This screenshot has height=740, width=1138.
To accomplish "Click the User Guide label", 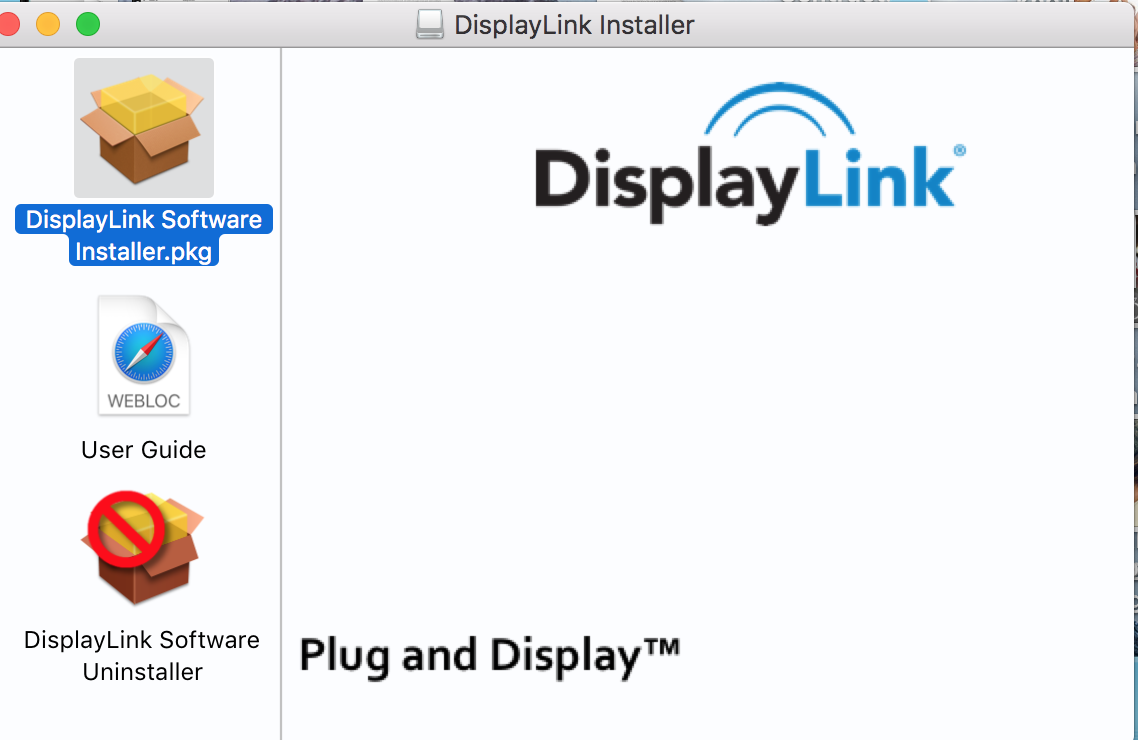I will (144, 450).
